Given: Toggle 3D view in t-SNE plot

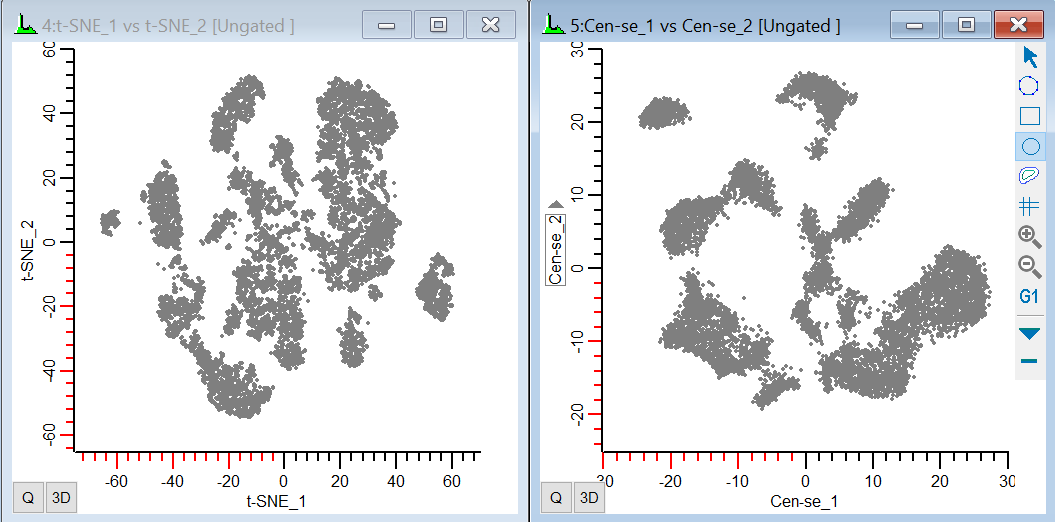Looking at the screenshot, I should (62, 497).
